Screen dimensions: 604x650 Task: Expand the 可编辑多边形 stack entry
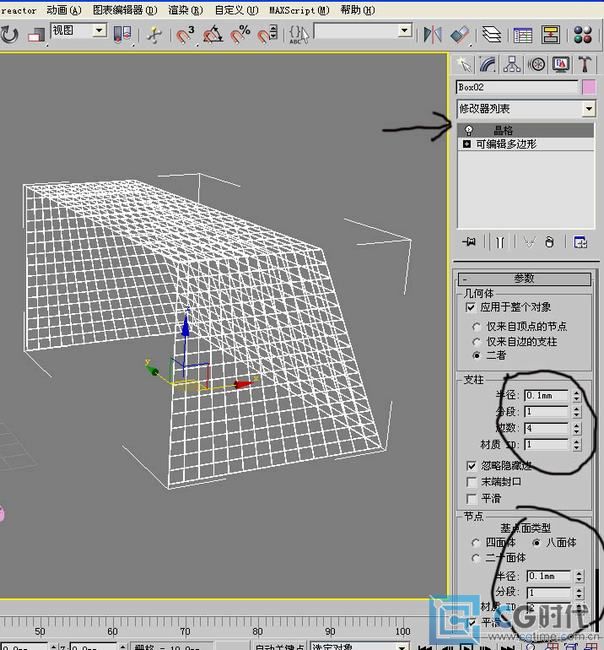(467, 144)
